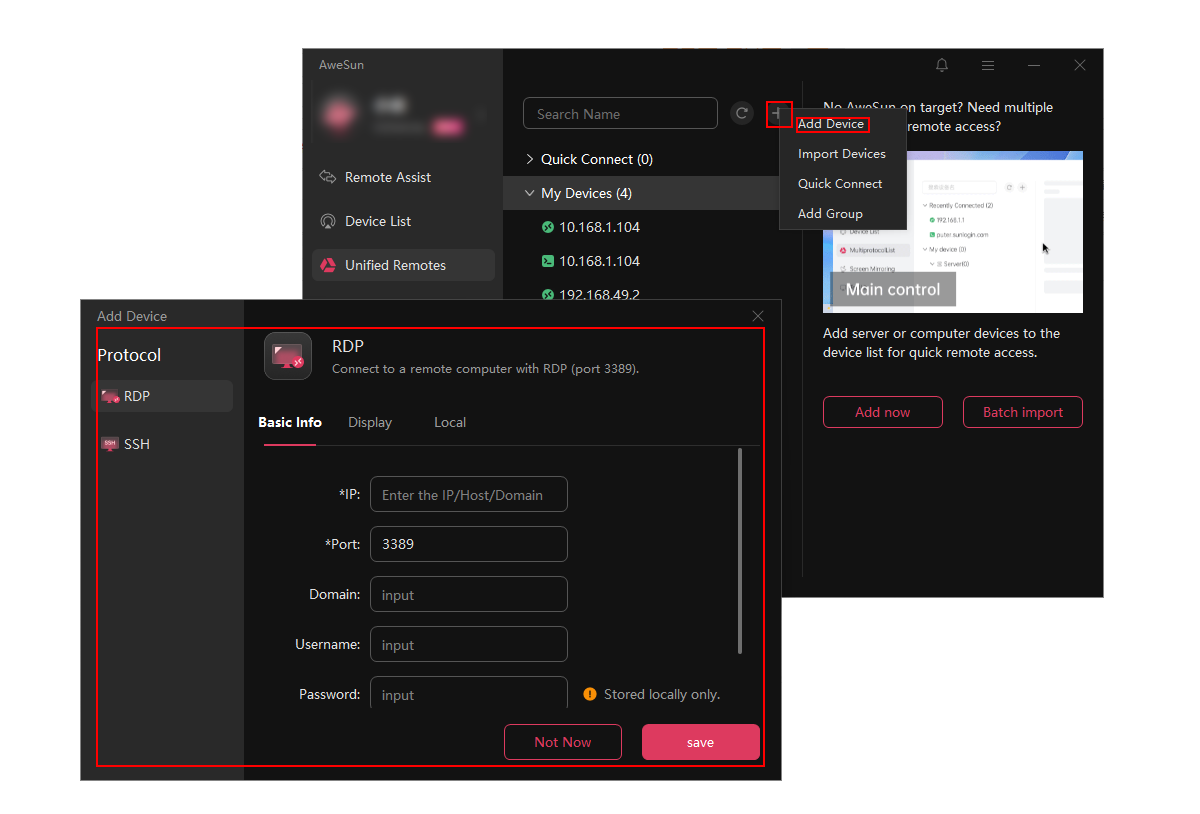Viewport: 1200px width, 814px height.
Task: Click the Main control tutorial thumbnail
Action: tap(953, 232)
